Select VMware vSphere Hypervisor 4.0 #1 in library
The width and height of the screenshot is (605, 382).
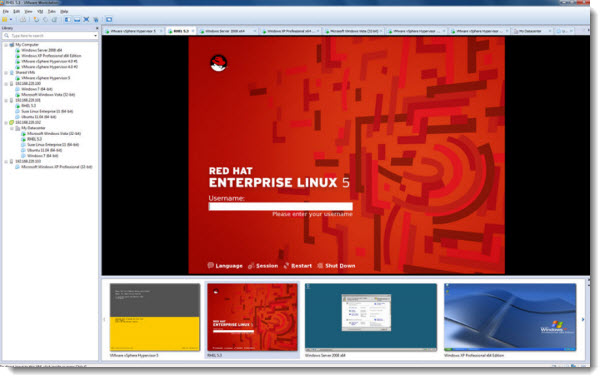(49, 61)
